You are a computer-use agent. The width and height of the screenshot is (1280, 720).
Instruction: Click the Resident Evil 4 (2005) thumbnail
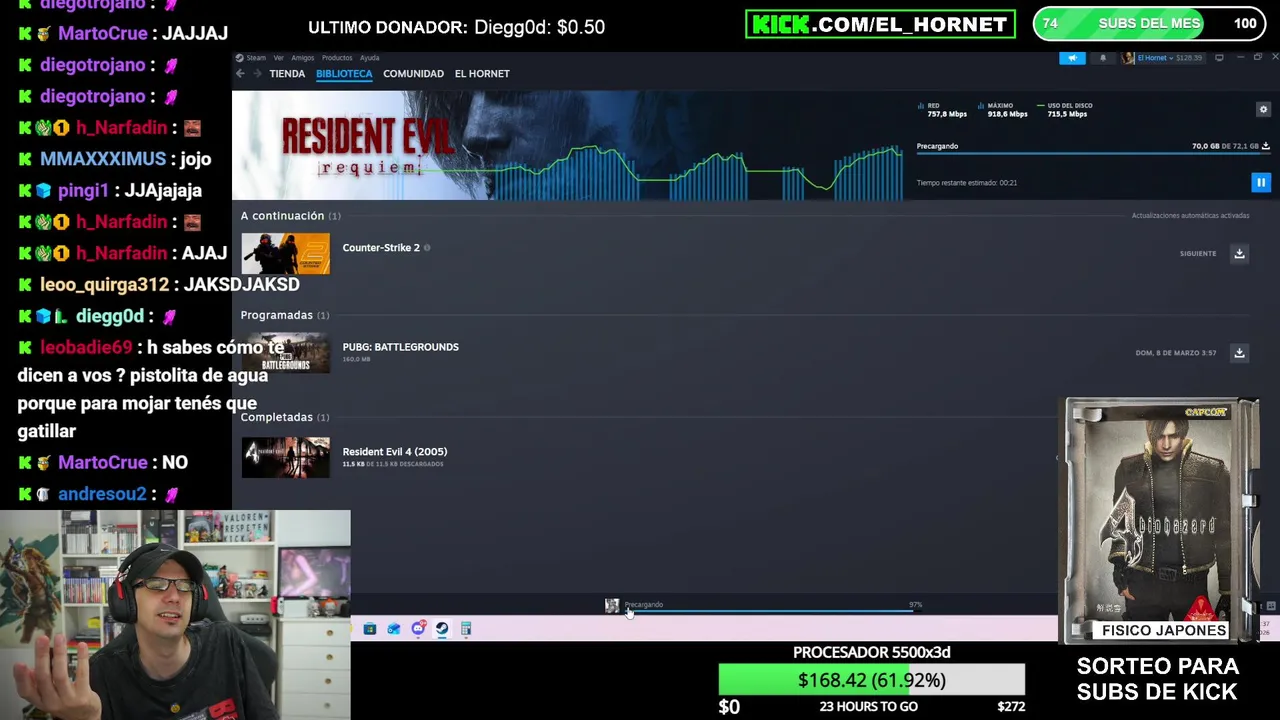(285, 457)
